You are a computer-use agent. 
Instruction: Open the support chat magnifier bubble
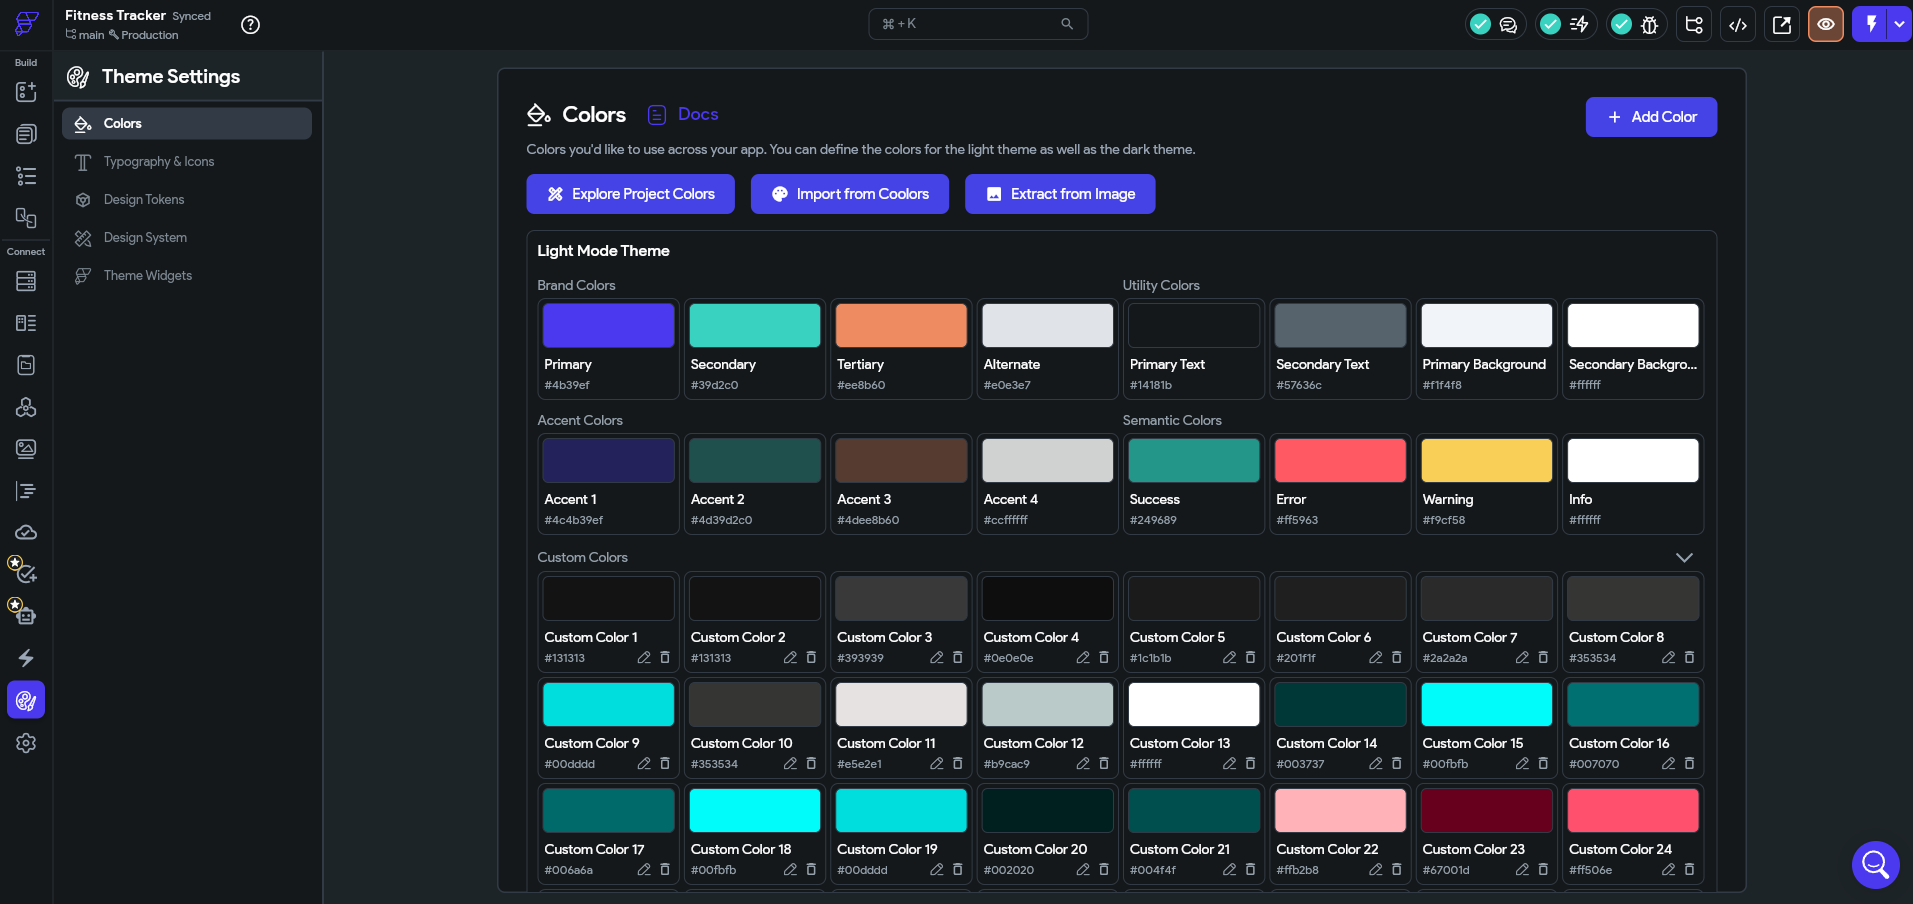click(x=1875, y=865)
